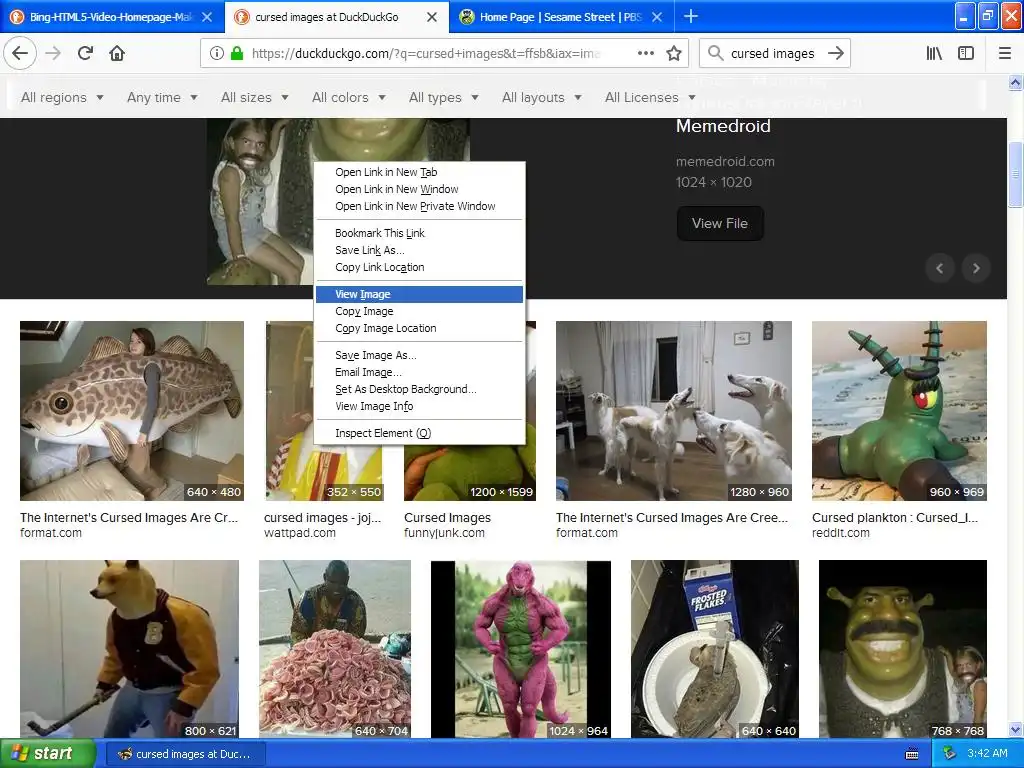Close the cursed images DuckDuckGo tab

coord(432,17)
